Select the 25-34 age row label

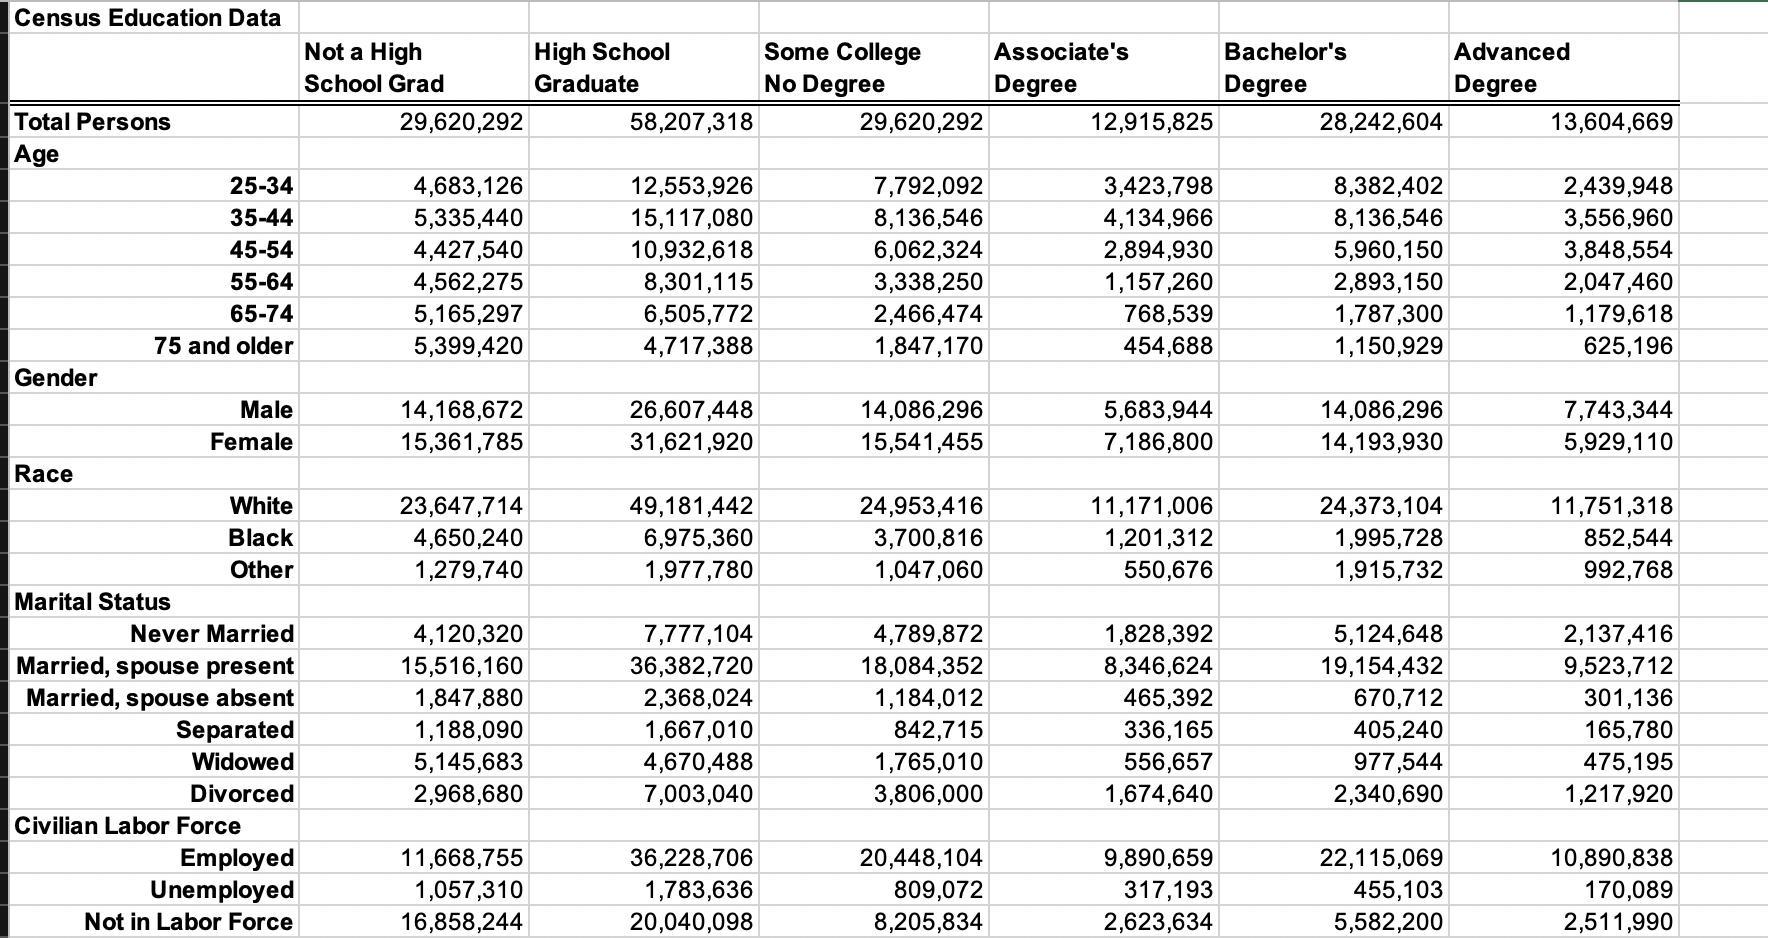coord(261,186)
